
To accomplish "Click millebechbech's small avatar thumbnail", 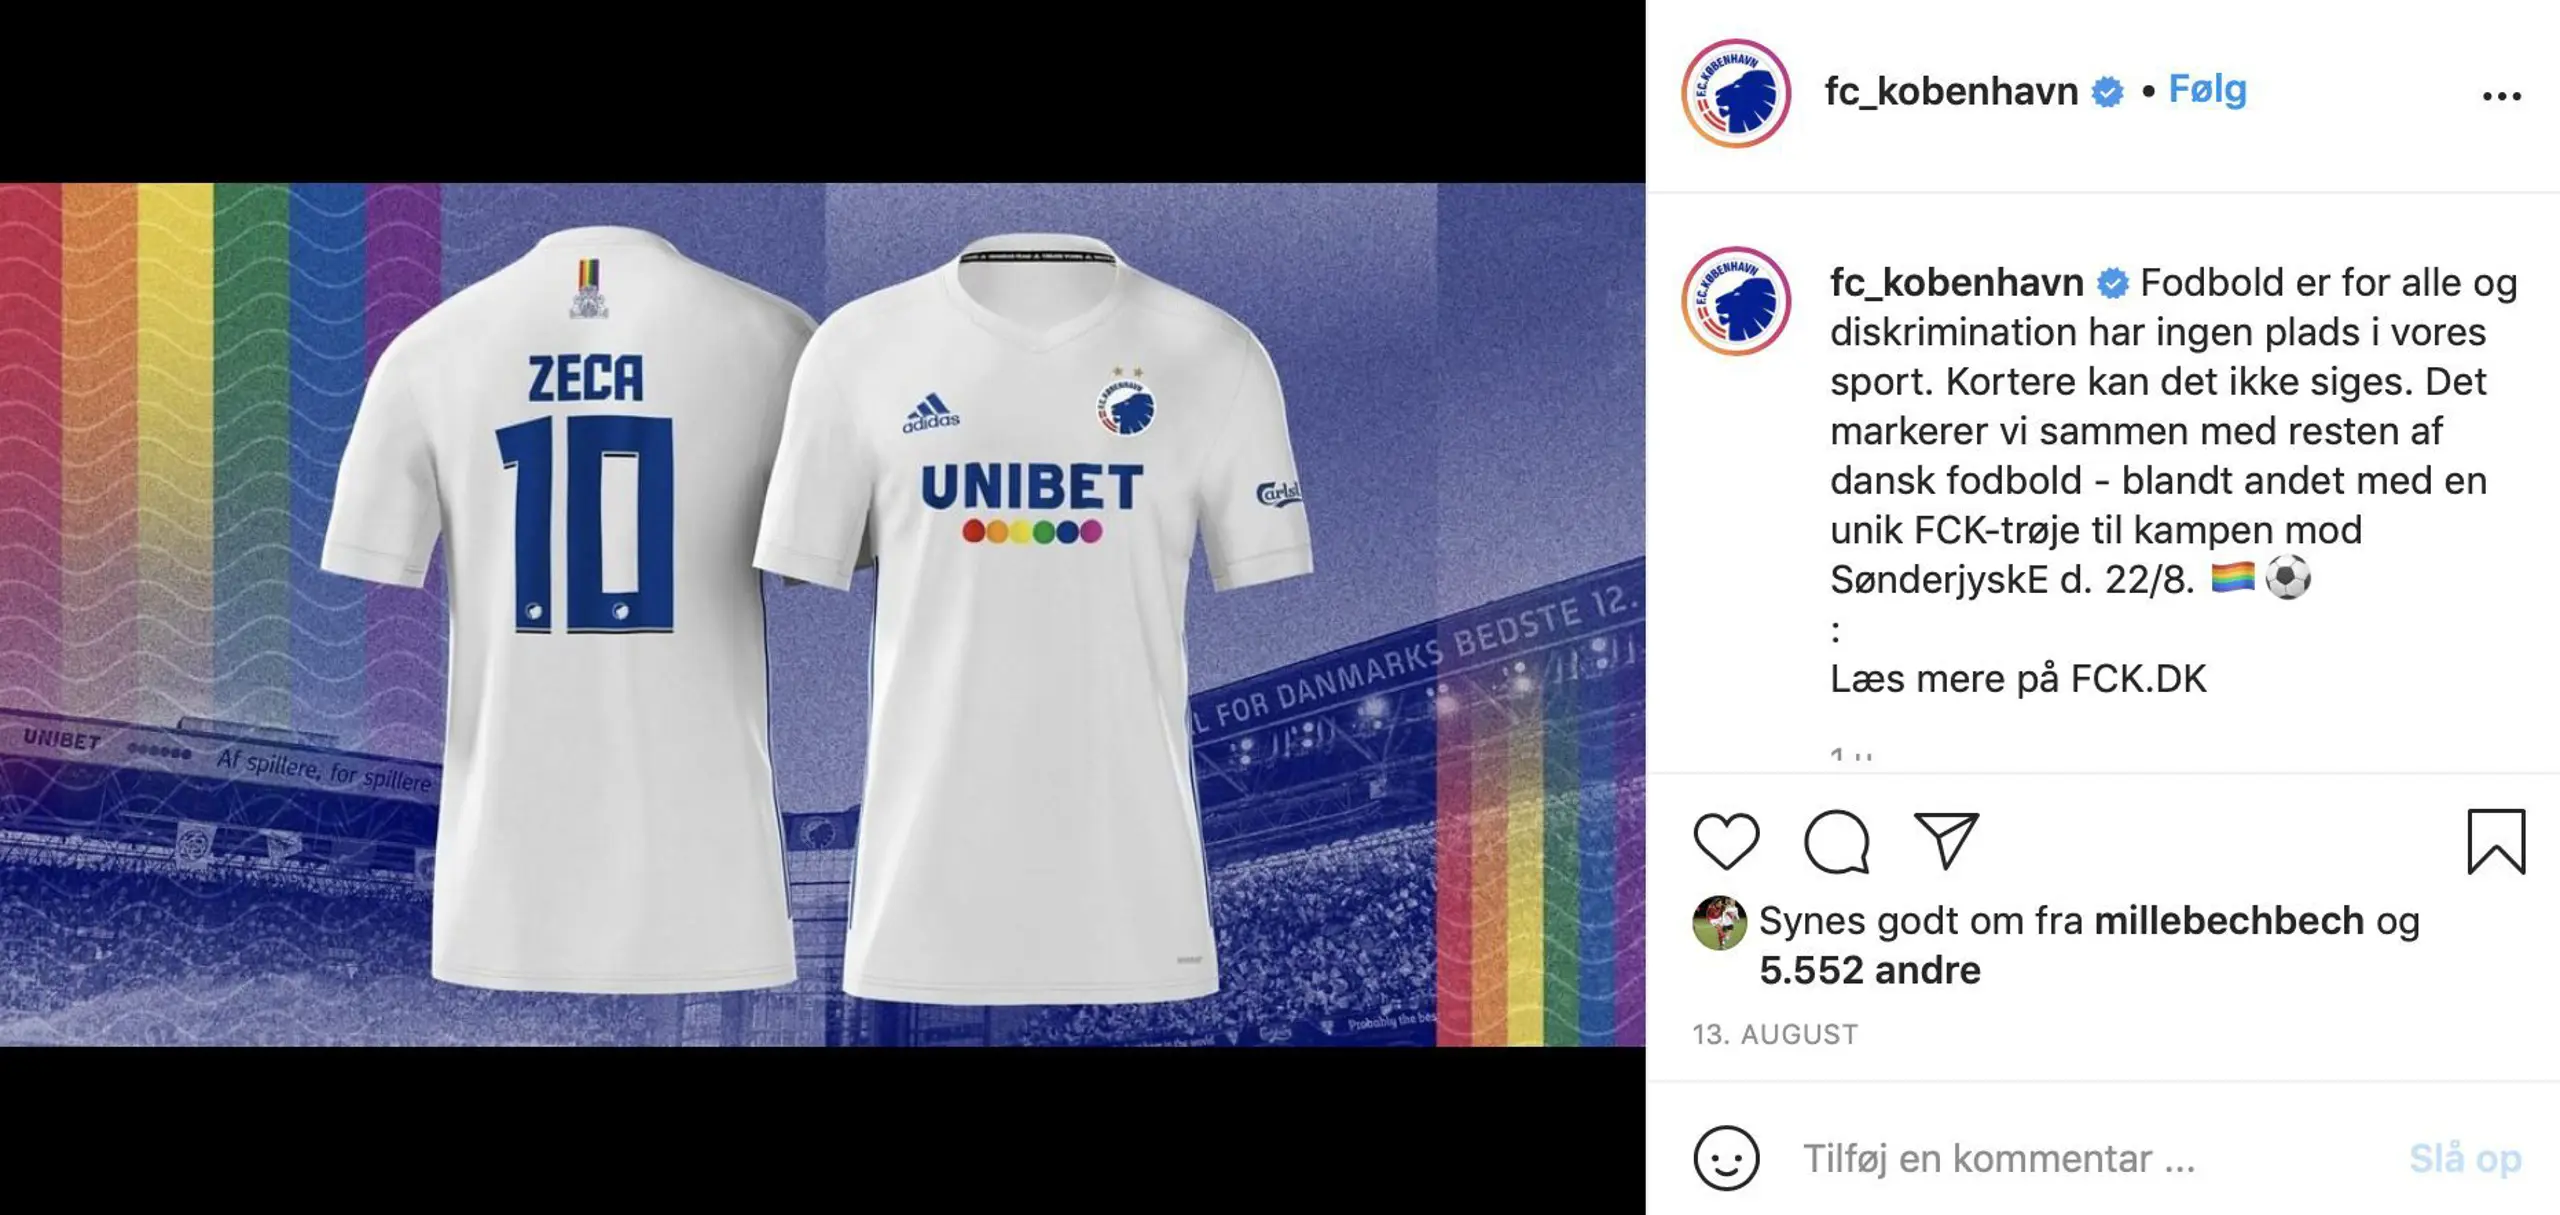I will point(1719,922).
